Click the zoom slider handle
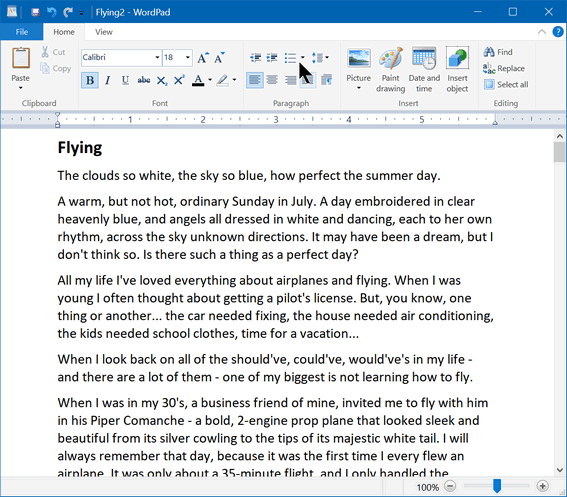 [x=497, y=486]
